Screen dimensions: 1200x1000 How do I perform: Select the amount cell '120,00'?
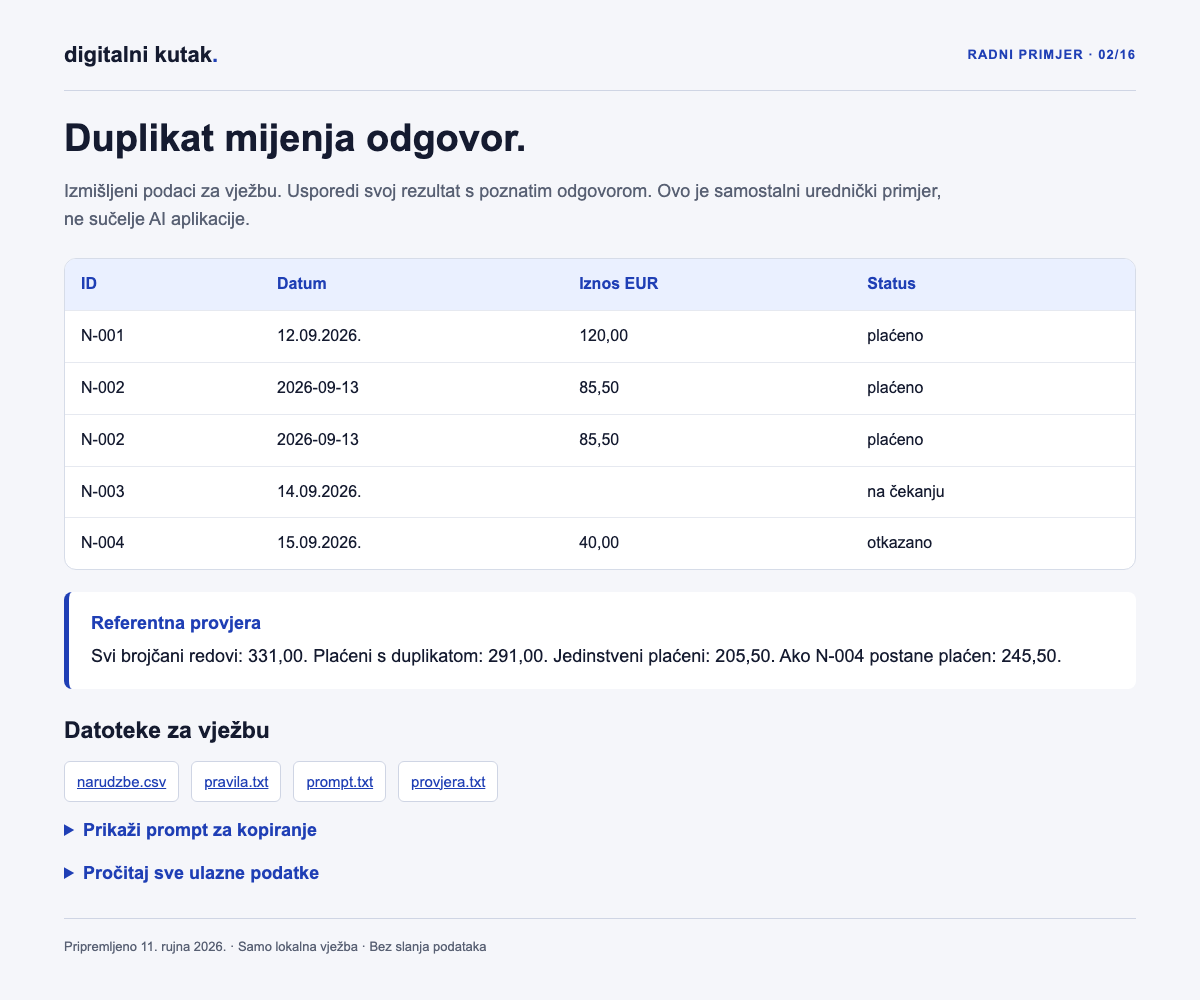coord(707,336)
